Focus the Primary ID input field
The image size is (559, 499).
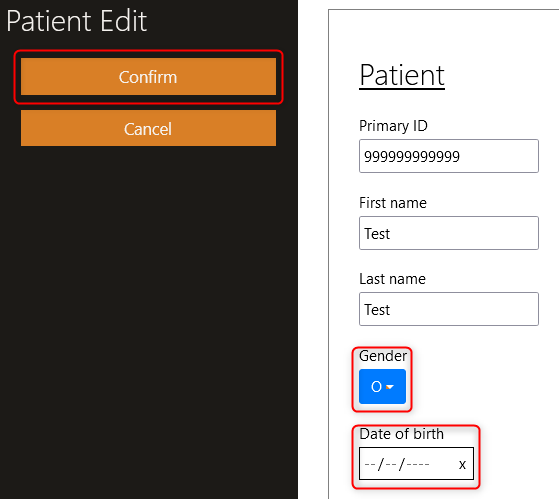(449, 156)
